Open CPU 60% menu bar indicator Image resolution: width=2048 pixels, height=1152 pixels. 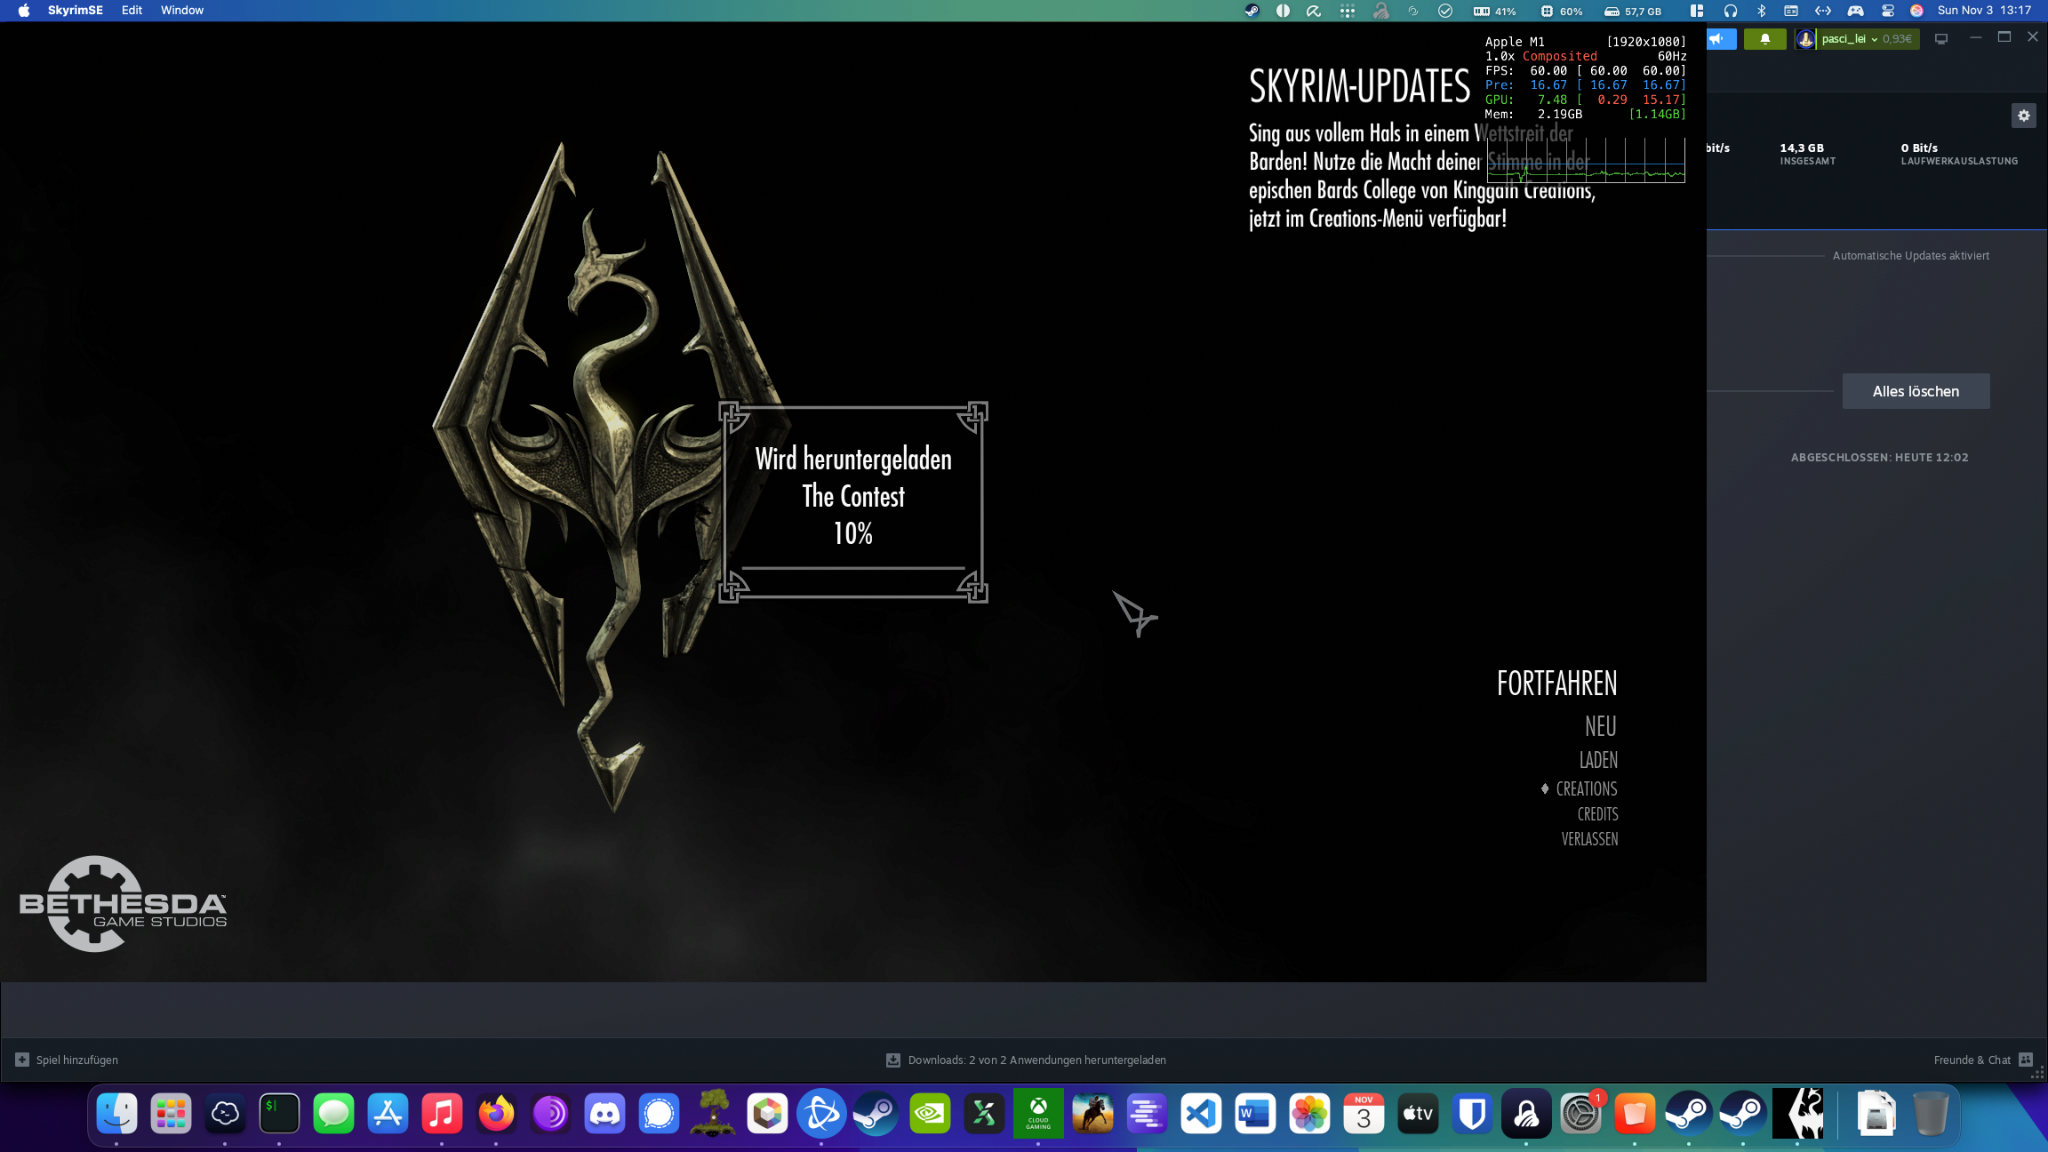[x=1561, y=11]
